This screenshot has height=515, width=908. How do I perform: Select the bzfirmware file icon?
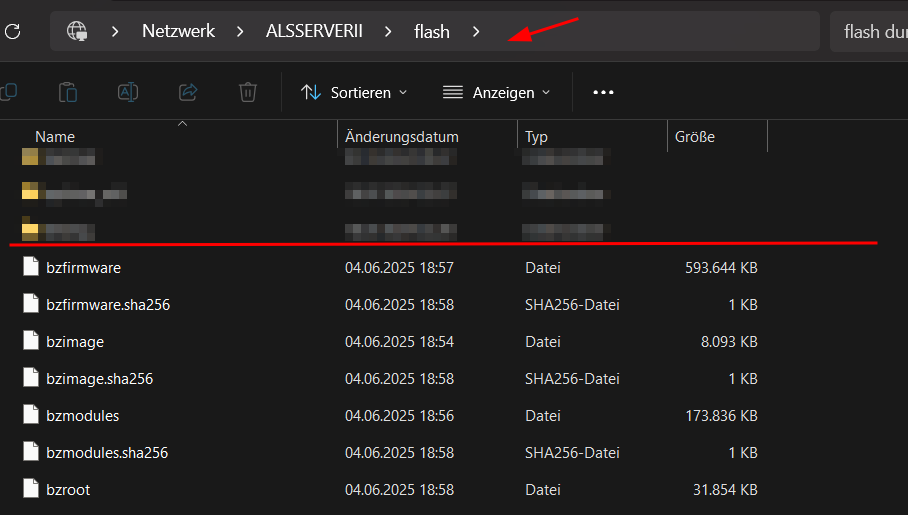pos(31,266)
